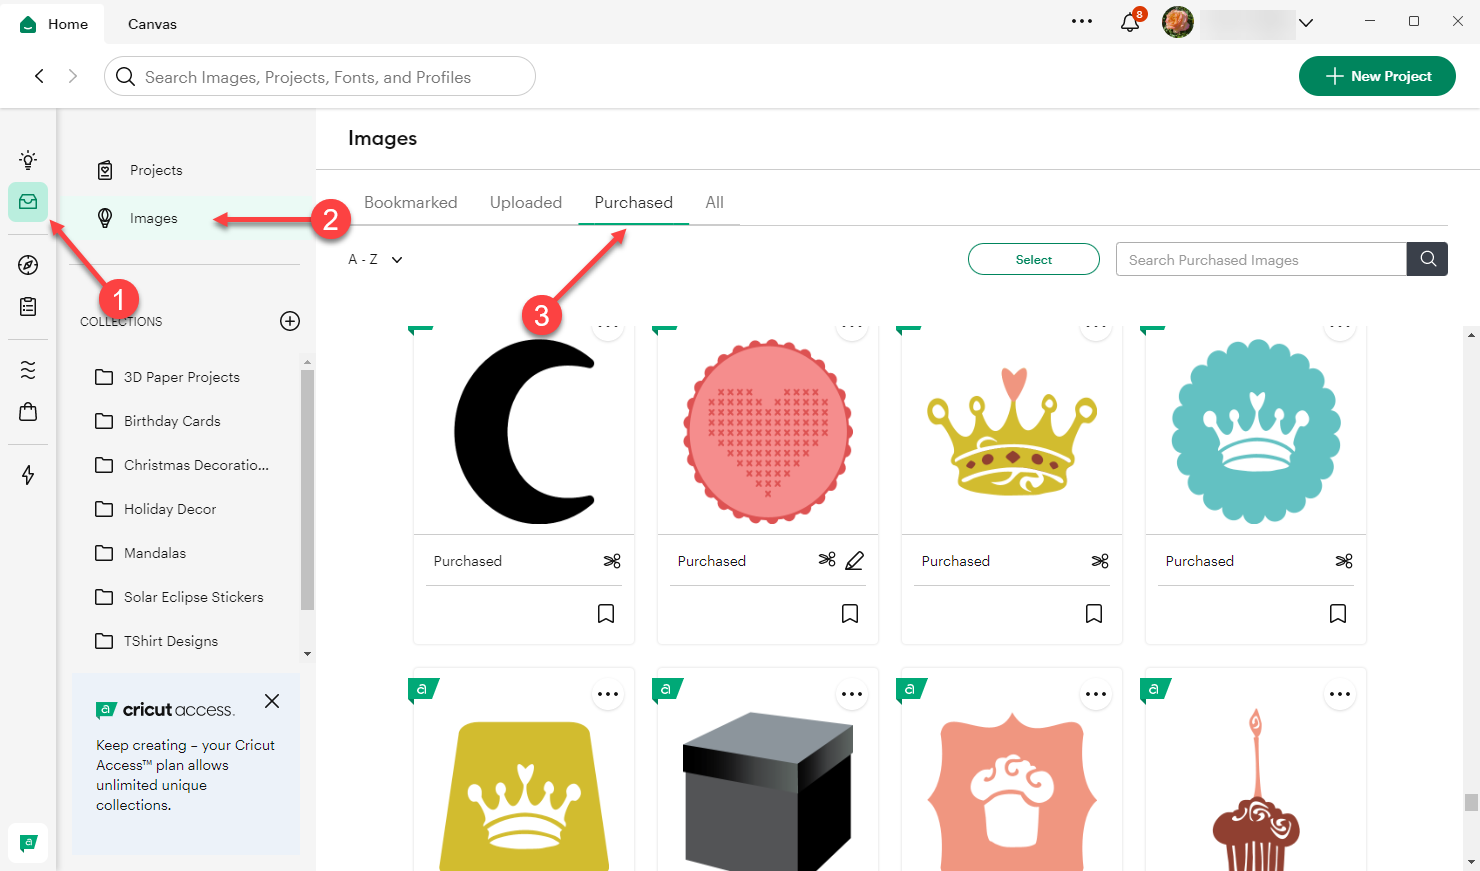Open the lightbulb inspiration sidebar icon
1480x871 pixels.
tap(28, 160)
